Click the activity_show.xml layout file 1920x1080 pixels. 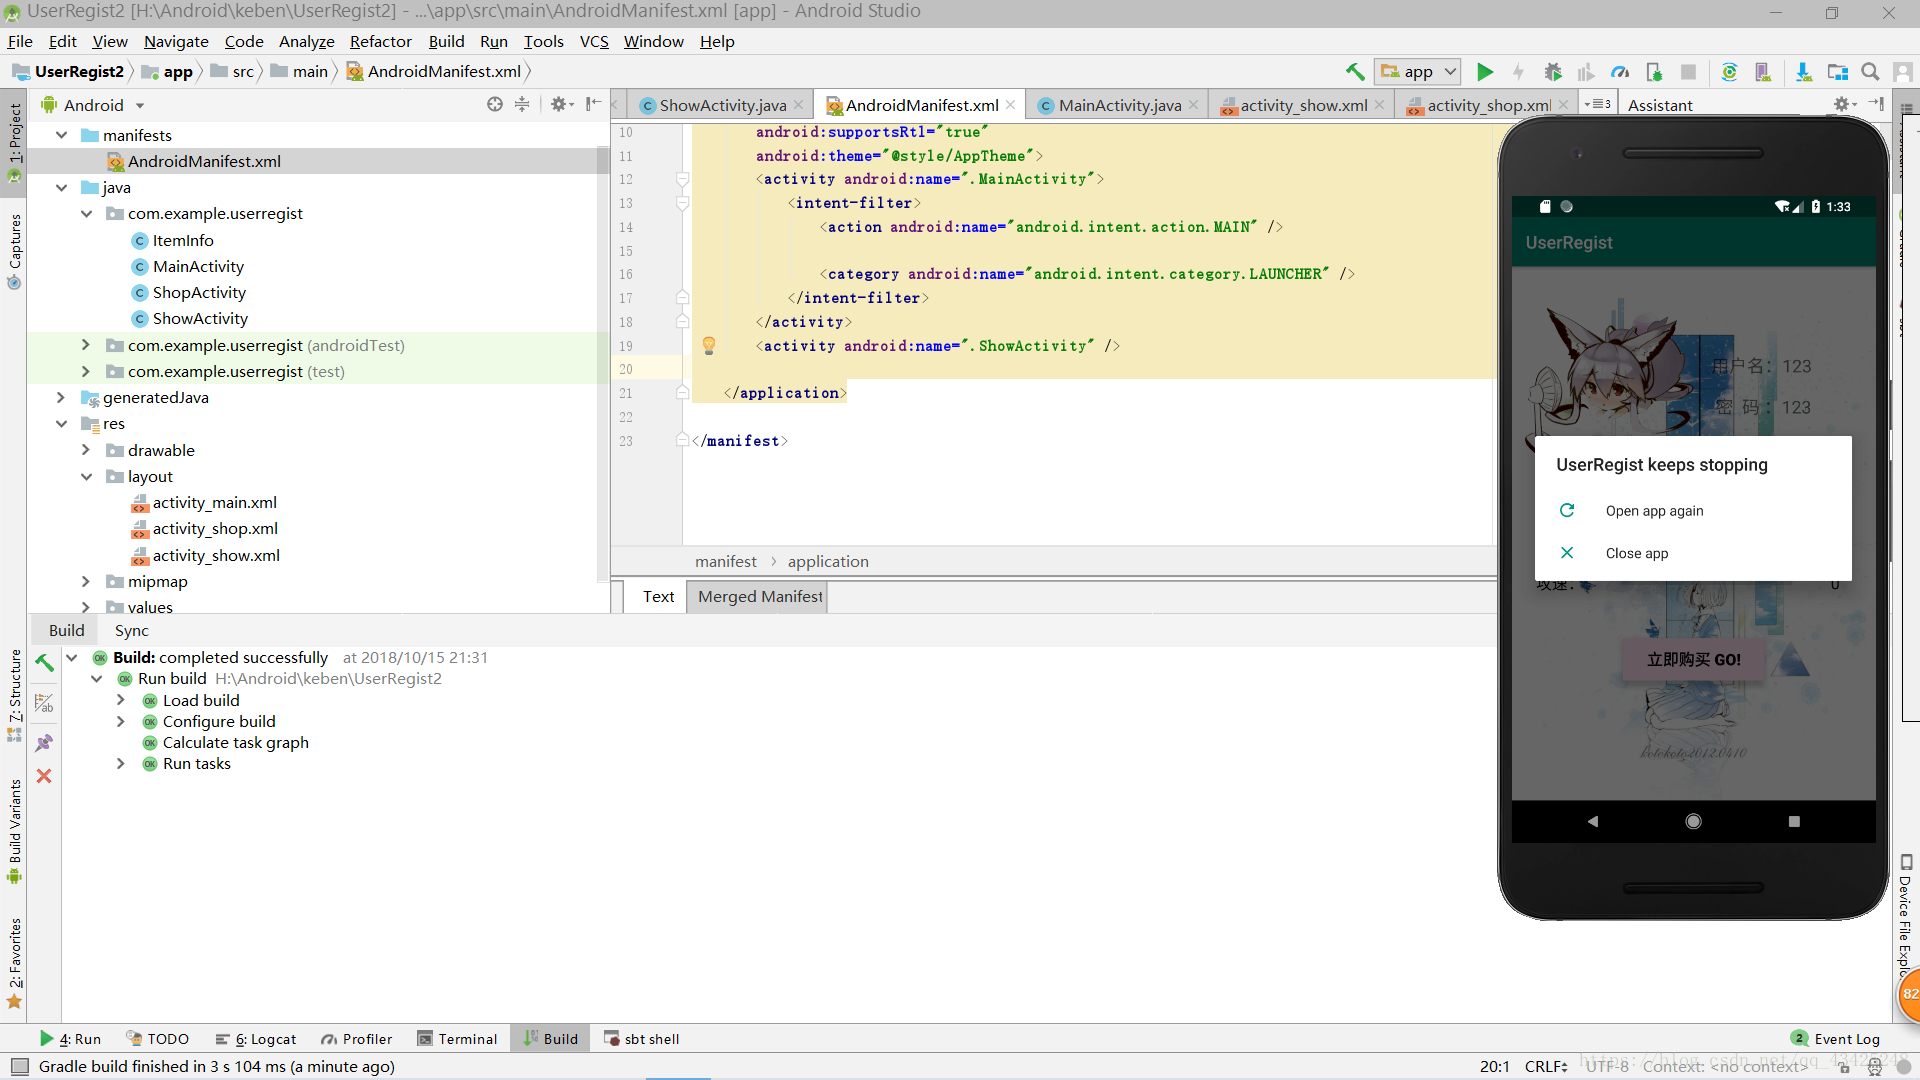215,554
